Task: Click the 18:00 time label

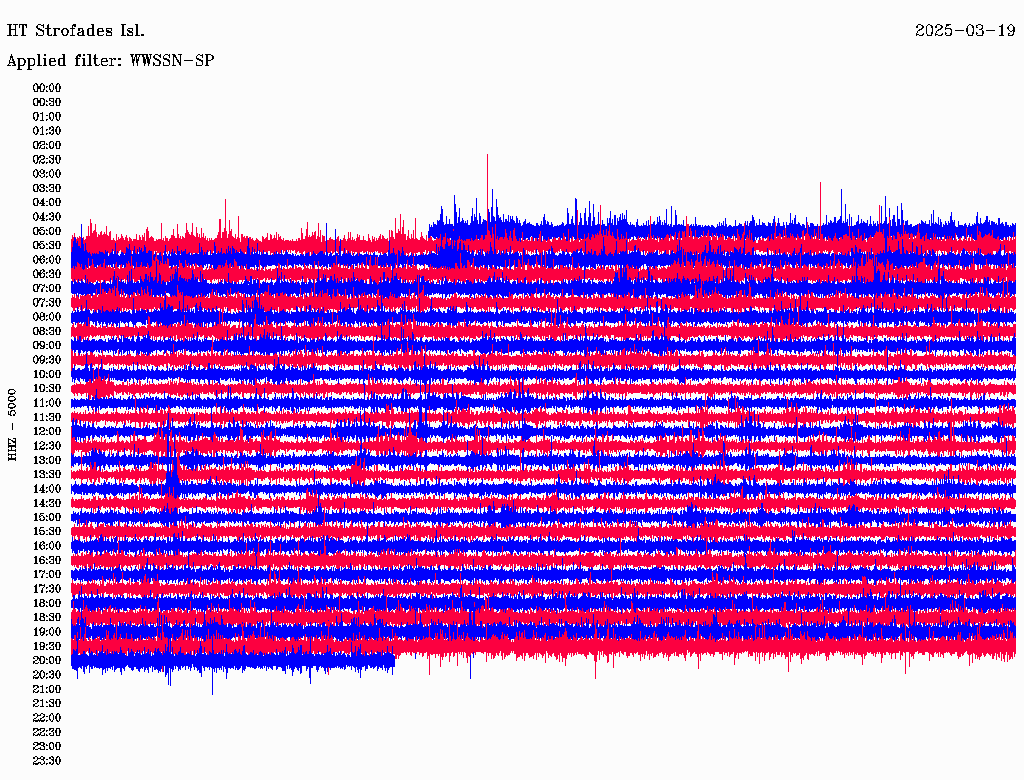Action: 47,604
